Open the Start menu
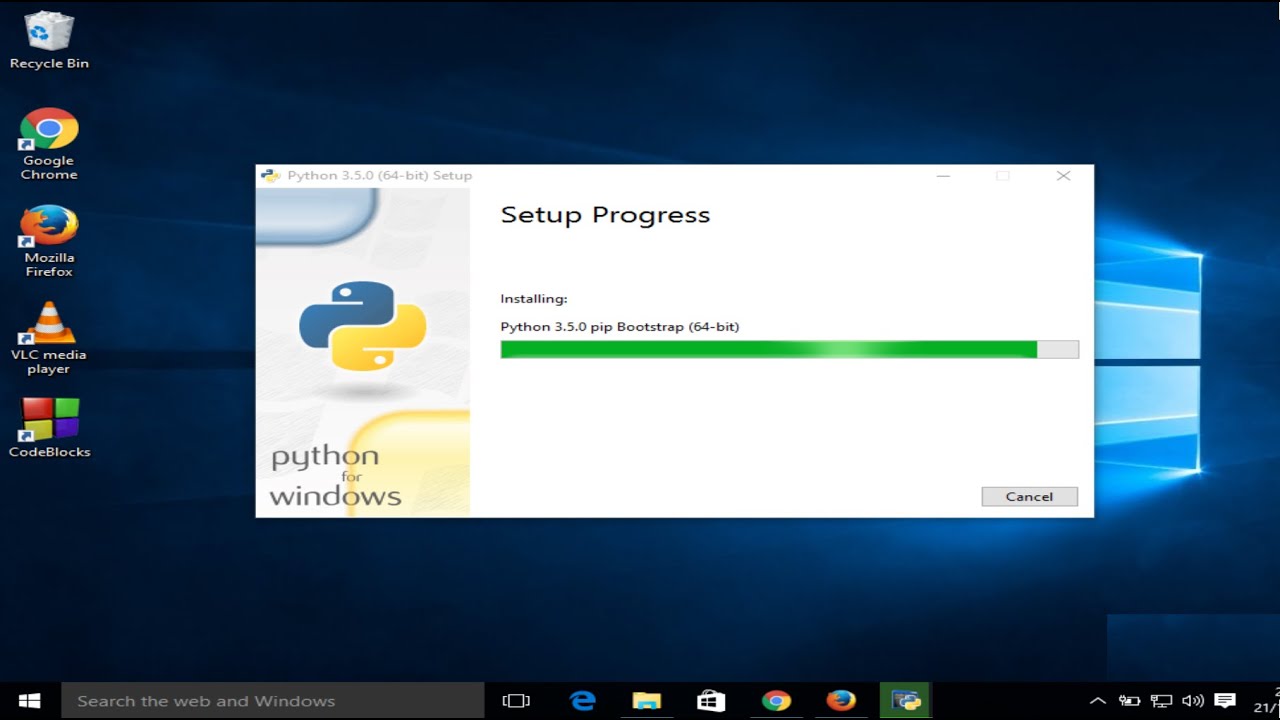Screen dimensions: 1280x720 coord(27,699)
